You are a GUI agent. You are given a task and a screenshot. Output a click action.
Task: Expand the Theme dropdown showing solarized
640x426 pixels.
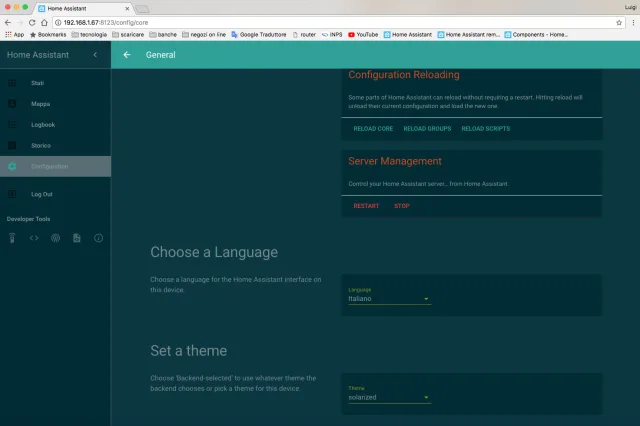[389, 397]
